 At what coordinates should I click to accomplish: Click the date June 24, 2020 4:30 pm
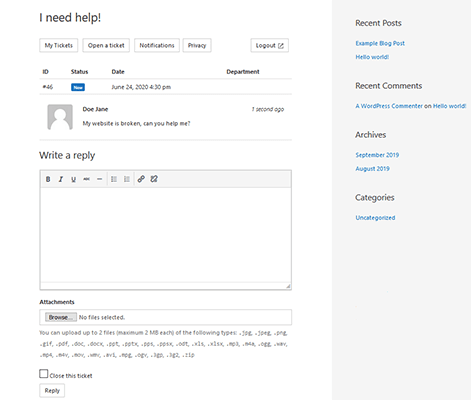pyautogui.click(x=141, y=87)
